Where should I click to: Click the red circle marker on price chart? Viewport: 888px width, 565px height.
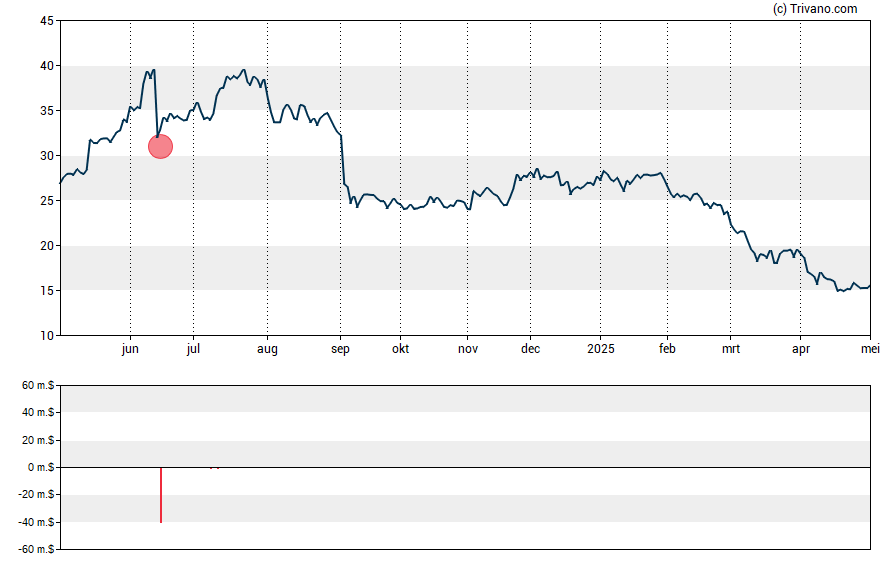tap(160, 147)
